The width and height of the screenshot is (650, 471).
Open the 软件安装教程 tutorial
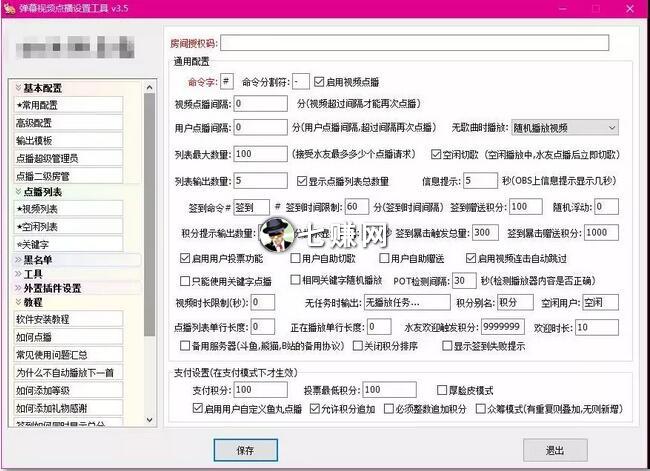coord(68,319)
